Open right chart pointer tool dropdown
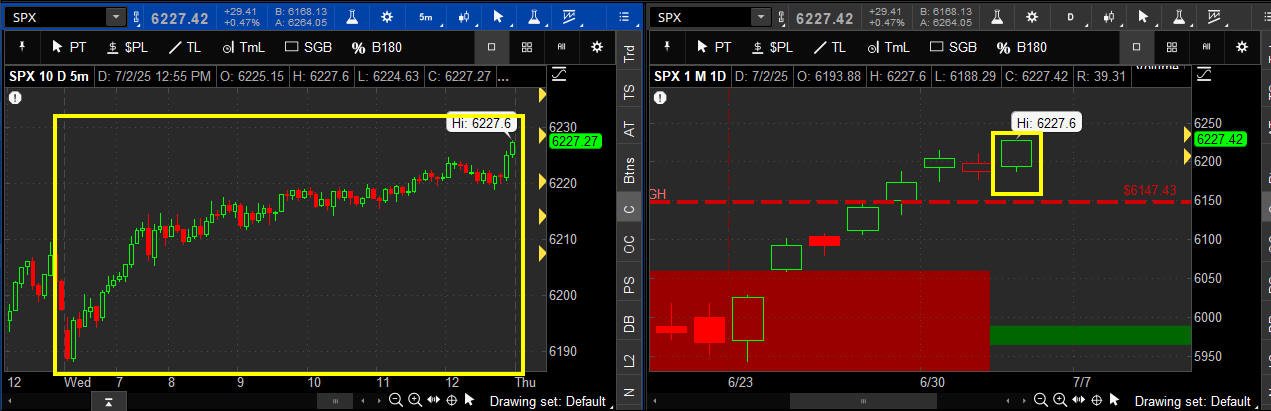Screen dimensions: 1271x411 pos(1144,17)
